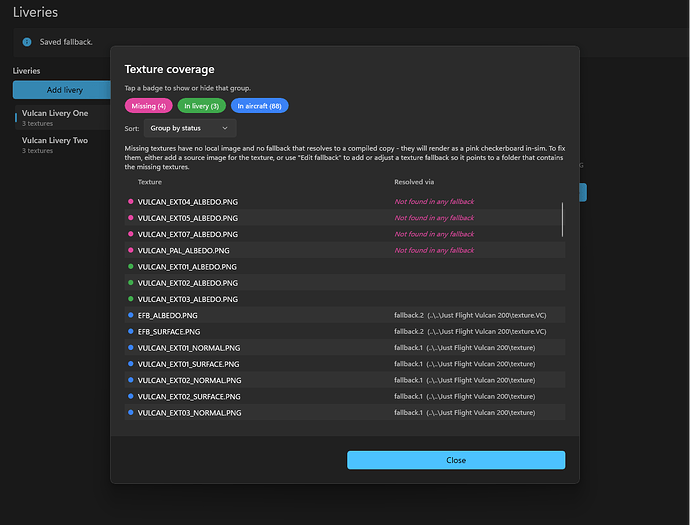The width and height of the screenshot is (690, 525).
Task: Select Vulcan Livery One in list
Action: pos(62,117)
